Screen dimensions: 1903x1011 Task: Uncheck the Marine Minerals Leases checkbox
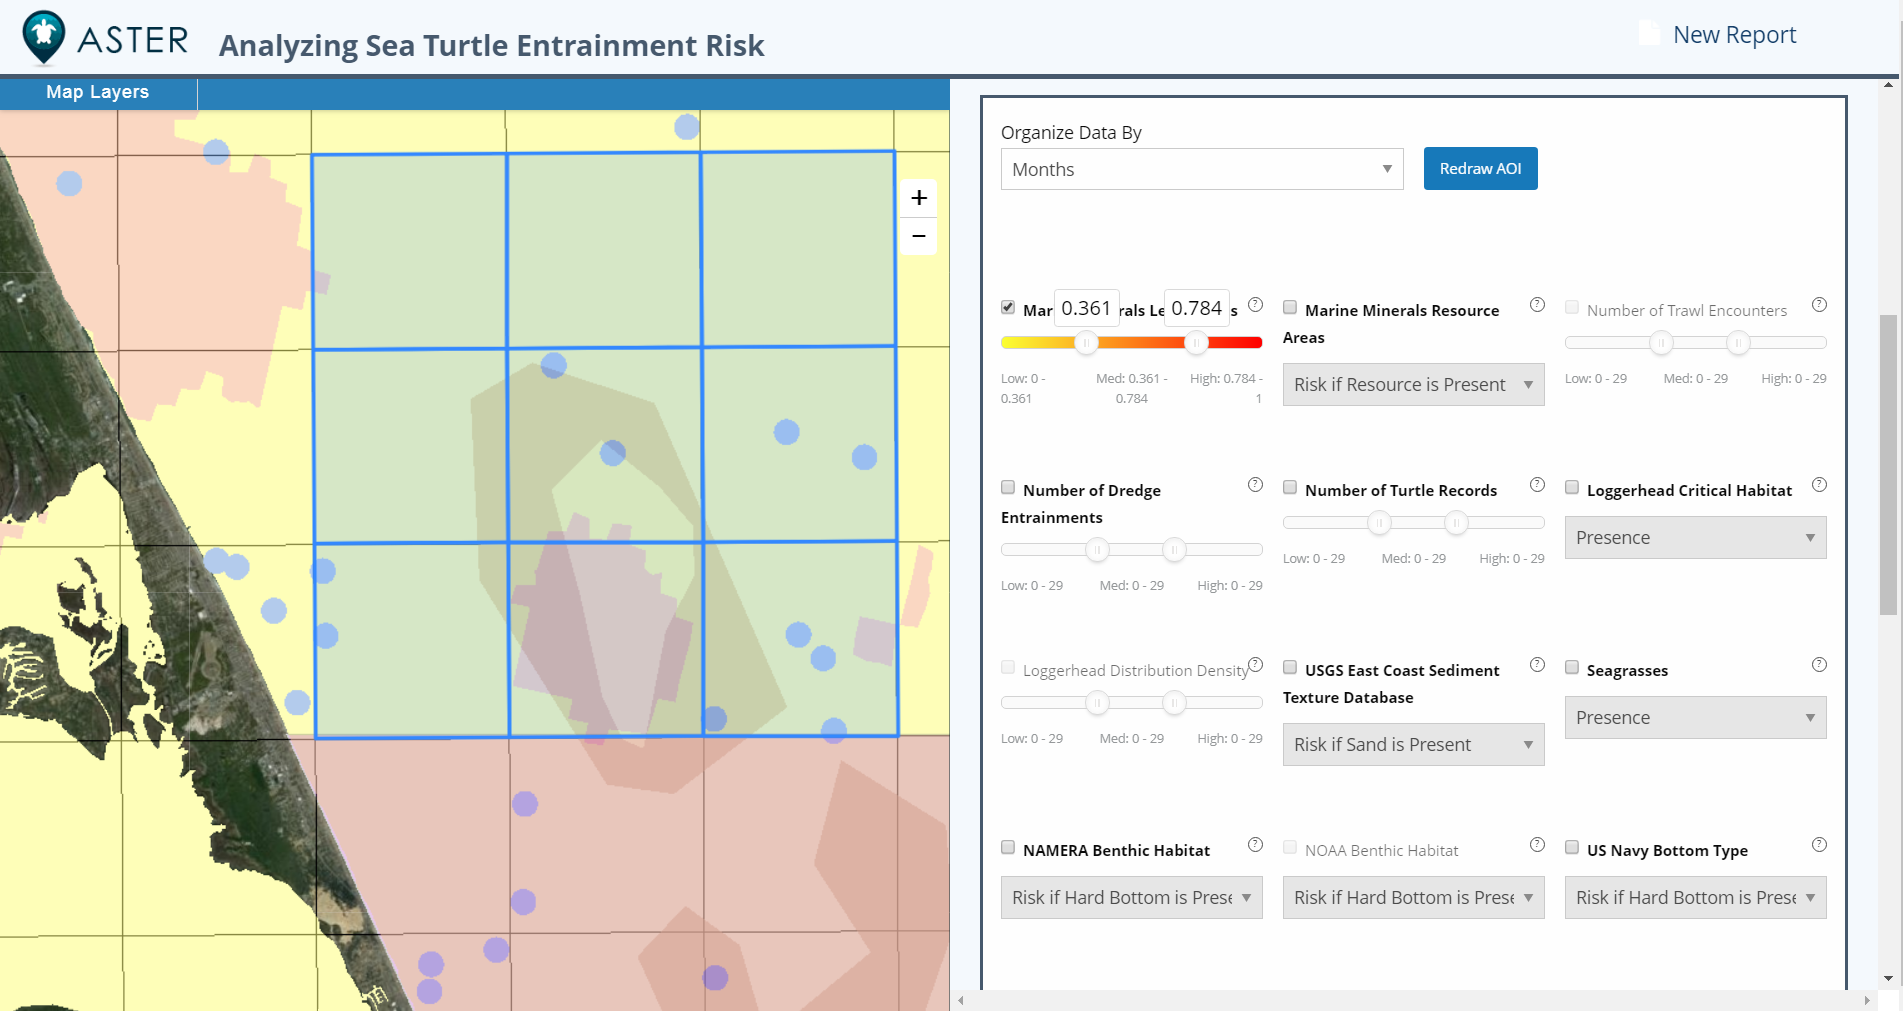coord(1008,308)
